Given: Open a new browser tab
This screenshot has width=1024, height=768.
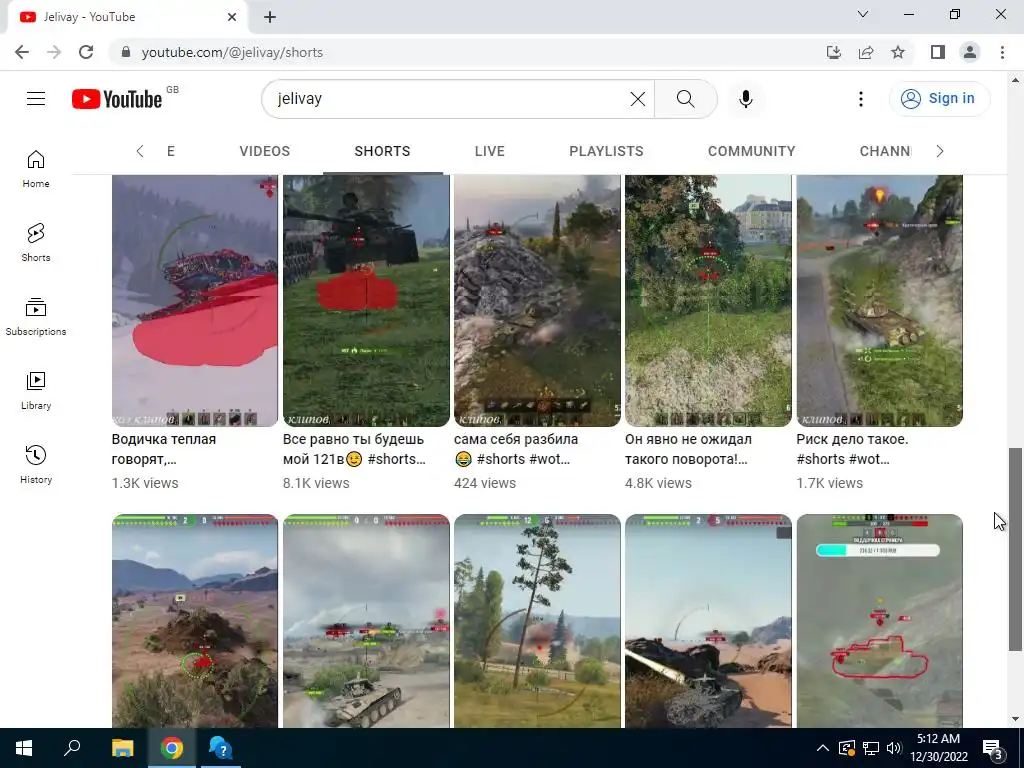Looking at the screenshot, I should click(270, 17).
